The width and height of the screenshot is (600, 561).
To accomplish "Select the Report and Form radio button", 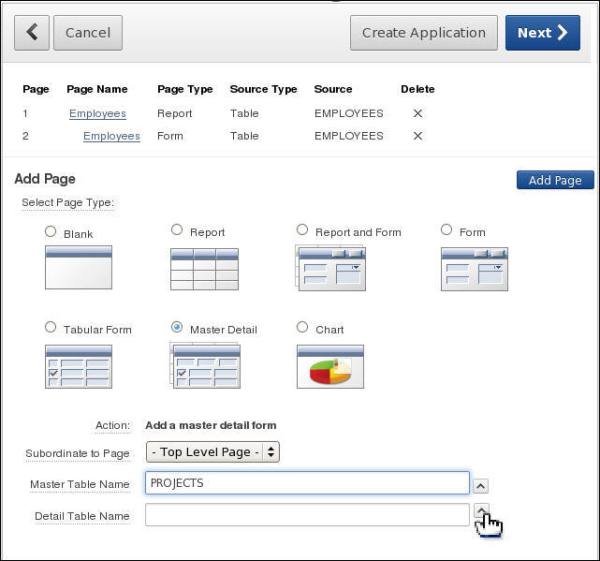I will [x=302, y=230].
